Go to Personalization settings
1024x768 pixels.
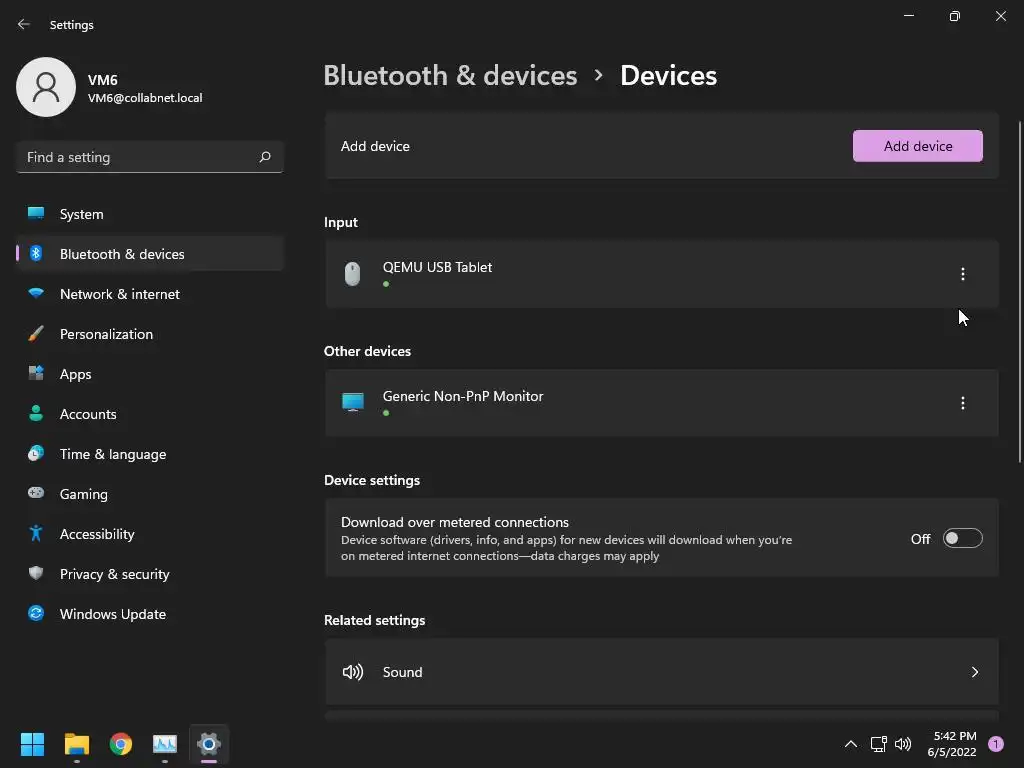point(106,334)
